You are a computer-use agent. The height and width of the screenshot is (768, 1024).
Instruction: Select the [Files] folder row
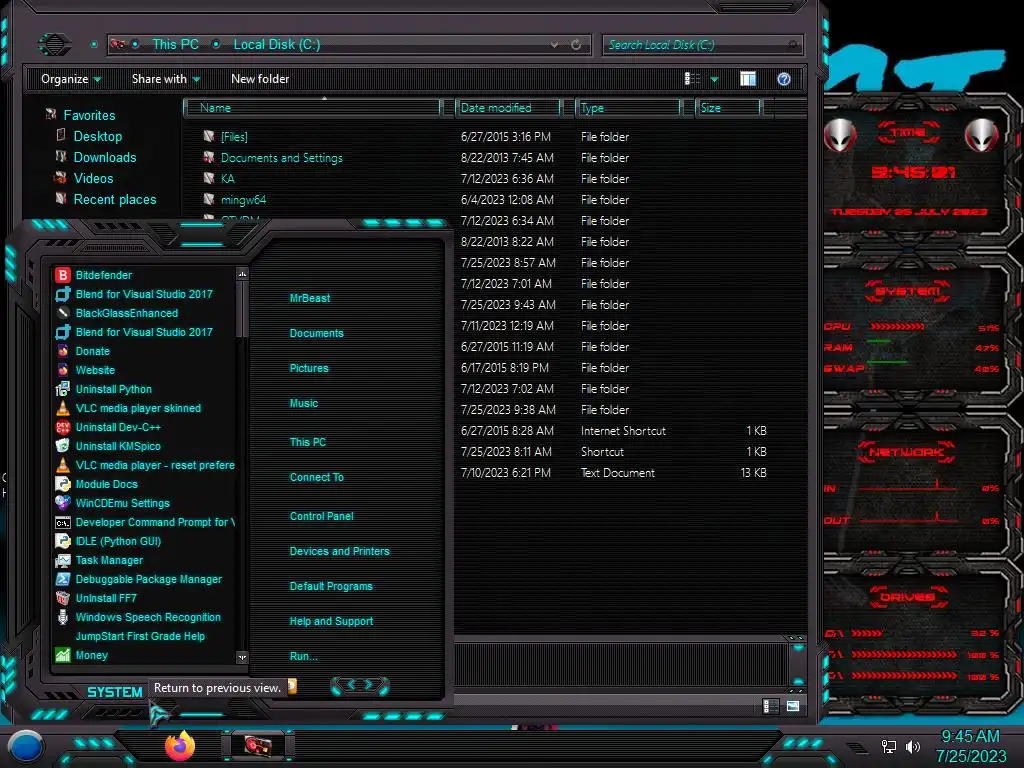483,136
